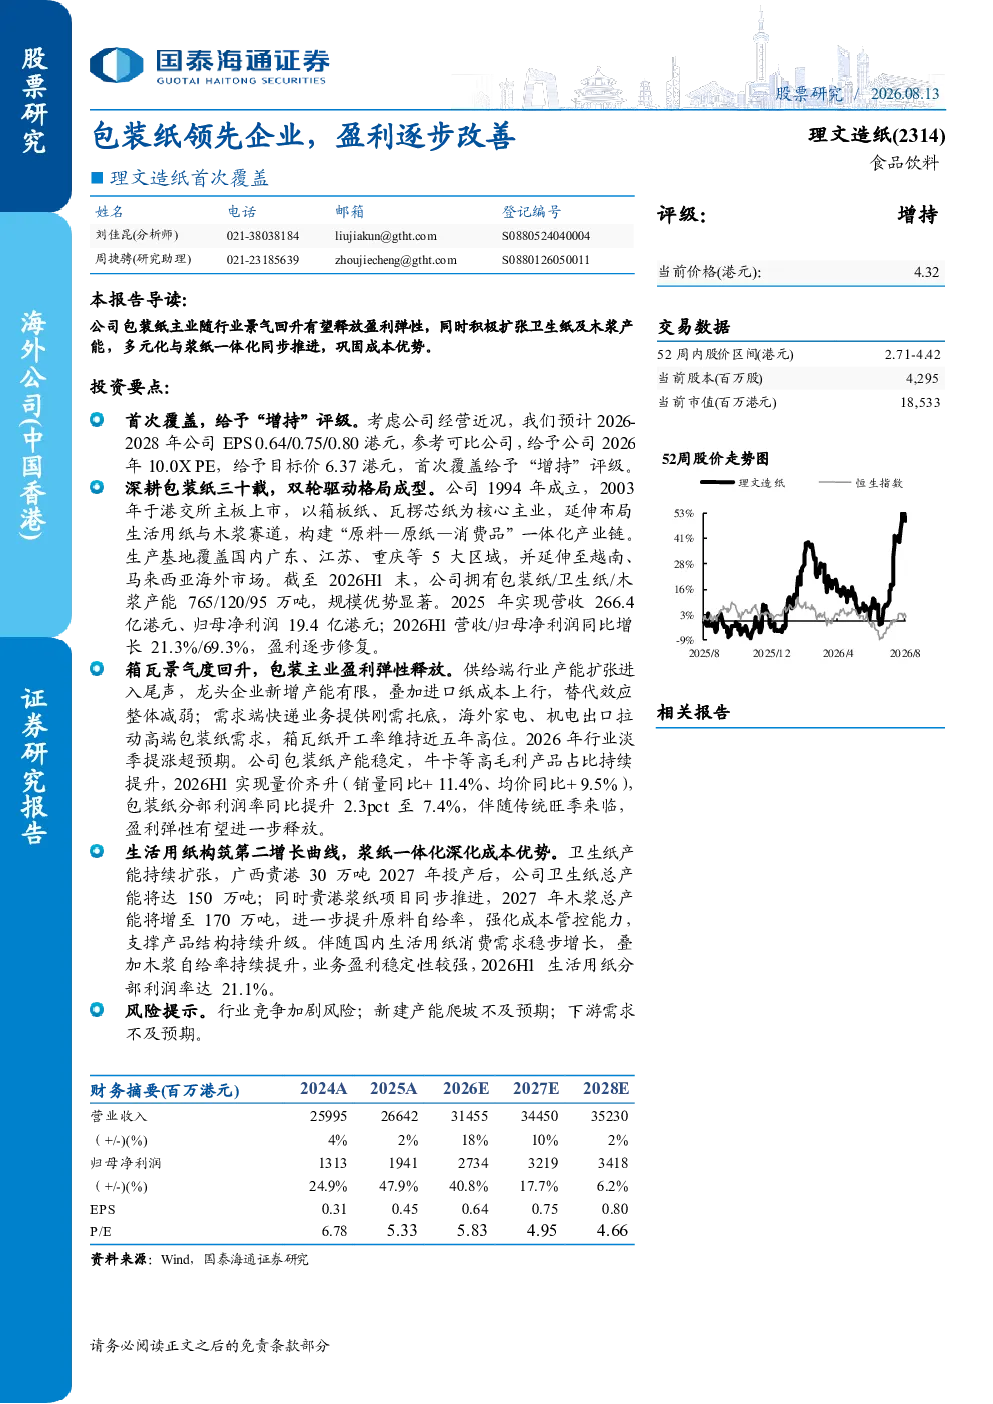The width and height of the screenshot is (993, 1404).
Task: Click the P/E row label
Action: (x=100, y=1232)
